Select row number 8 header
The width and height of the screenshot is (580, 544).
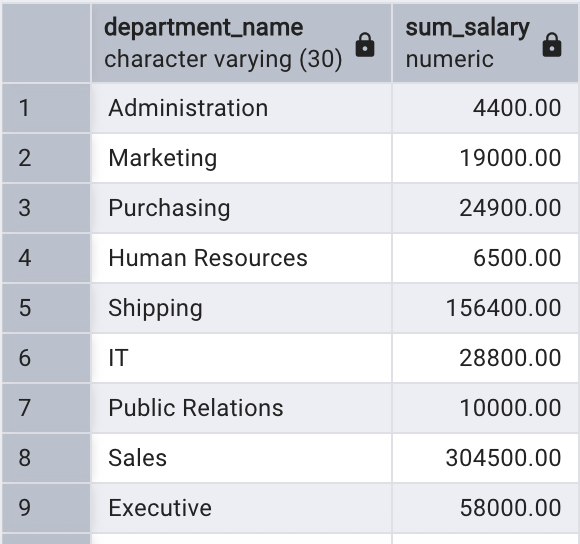click(46, 458)
